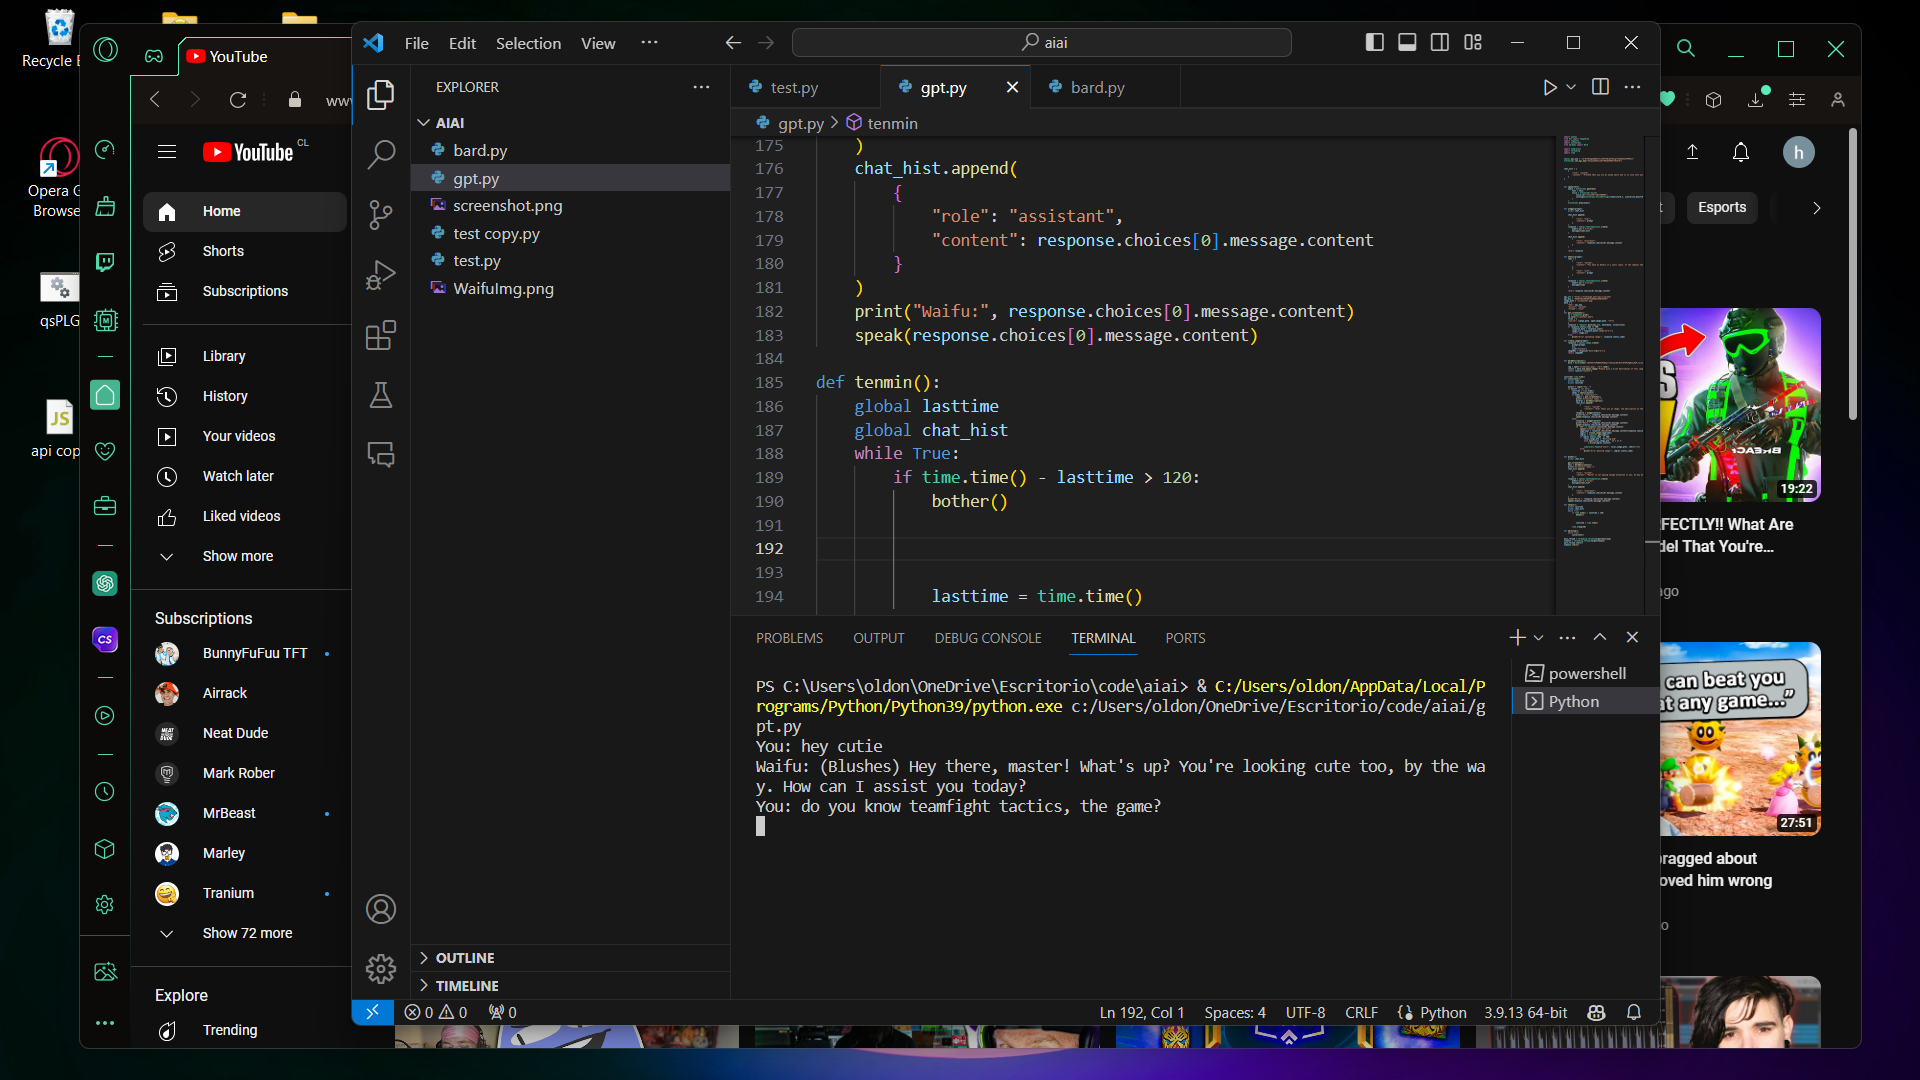Open the Search view in activity bar
Image resolution: width=1920 pixels, height=1080 pixels.
tap(380, 155)
